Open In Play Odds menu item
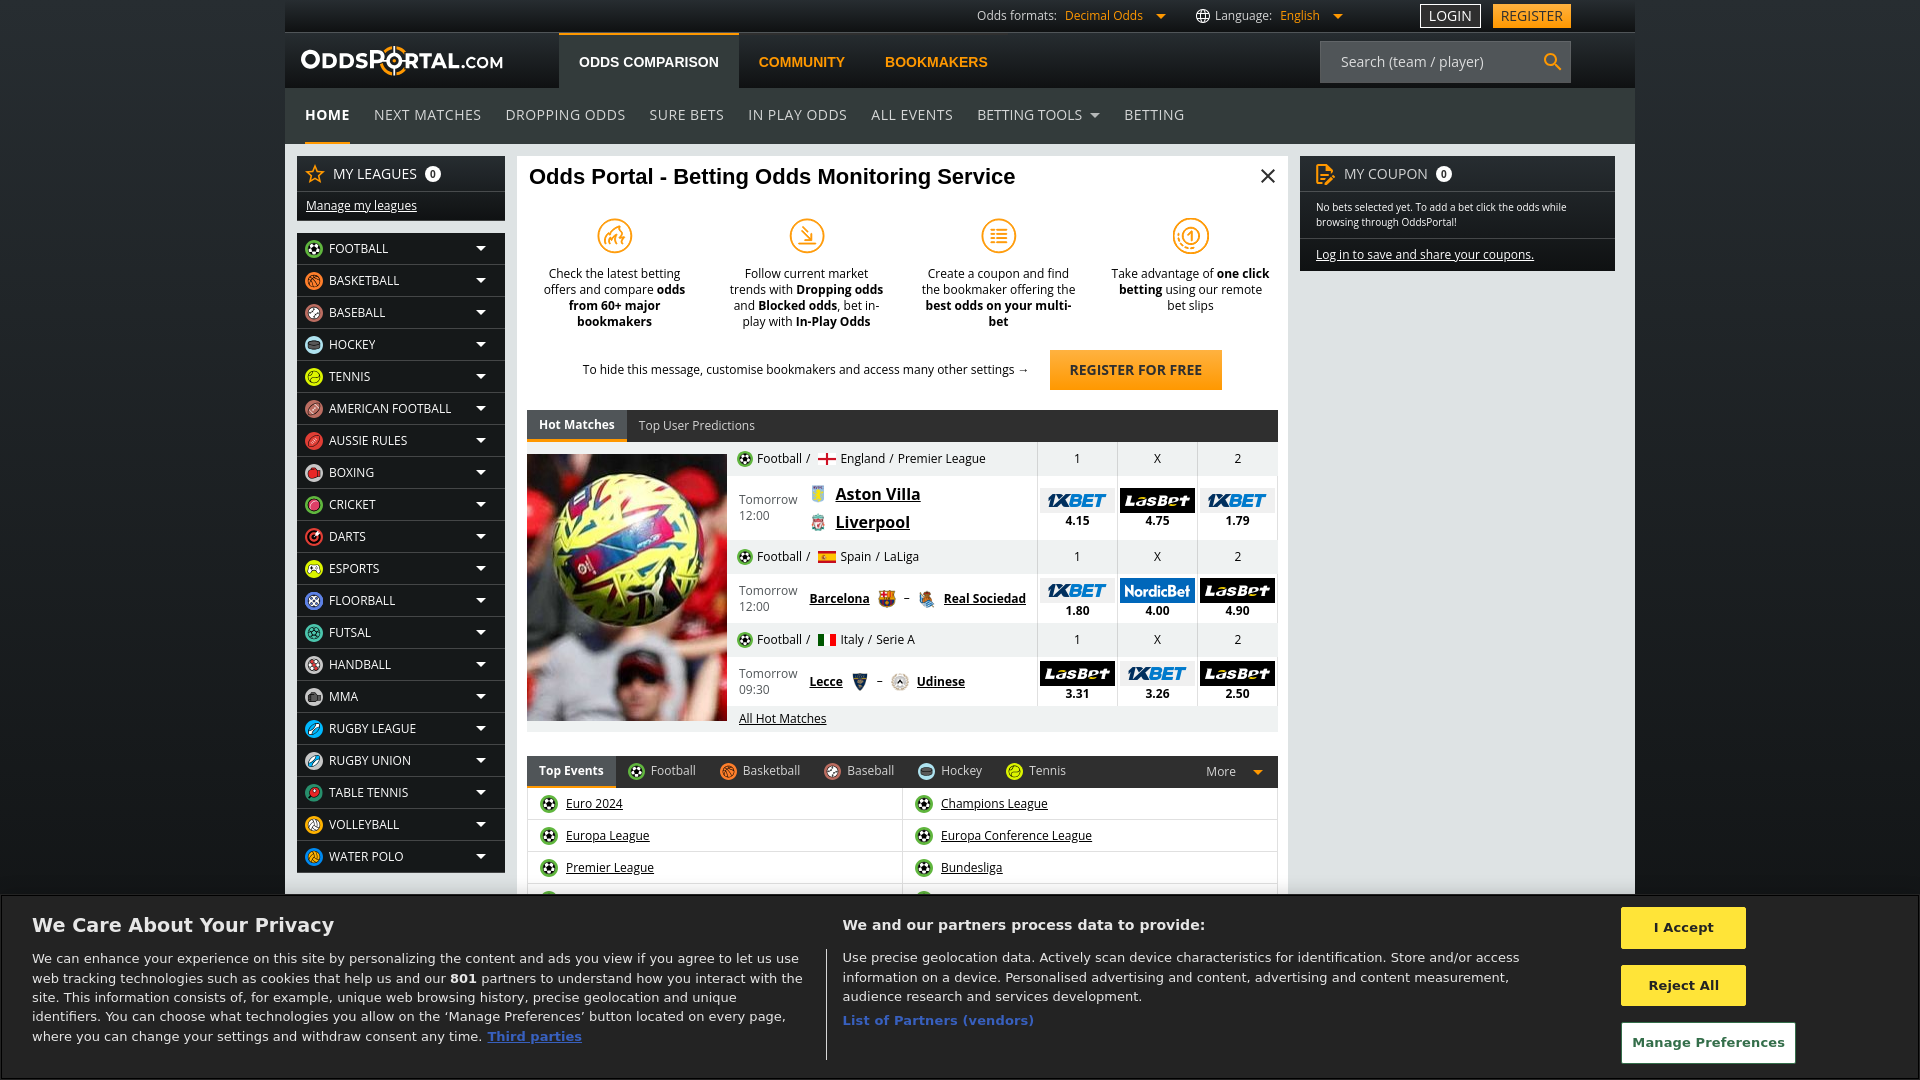 pyautogui.click(x=797, y=115)
